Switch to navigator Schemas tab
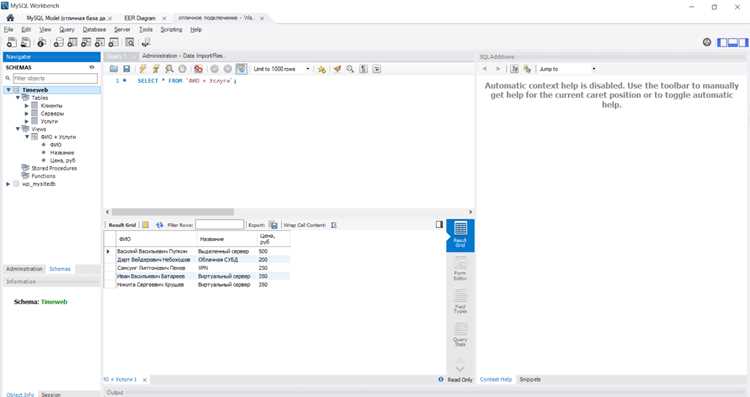750x397 pixels. [x=60, y=269]
